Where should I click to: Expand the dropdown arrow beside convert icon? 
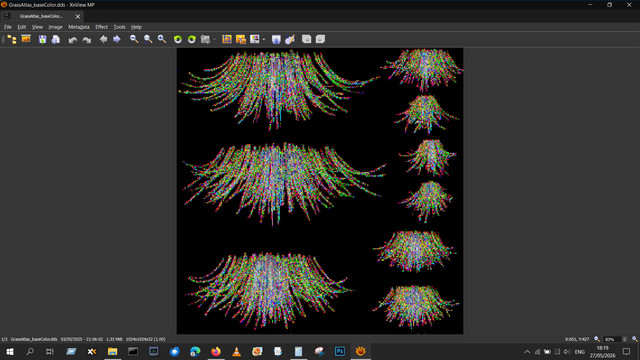[x=214, y=40]
